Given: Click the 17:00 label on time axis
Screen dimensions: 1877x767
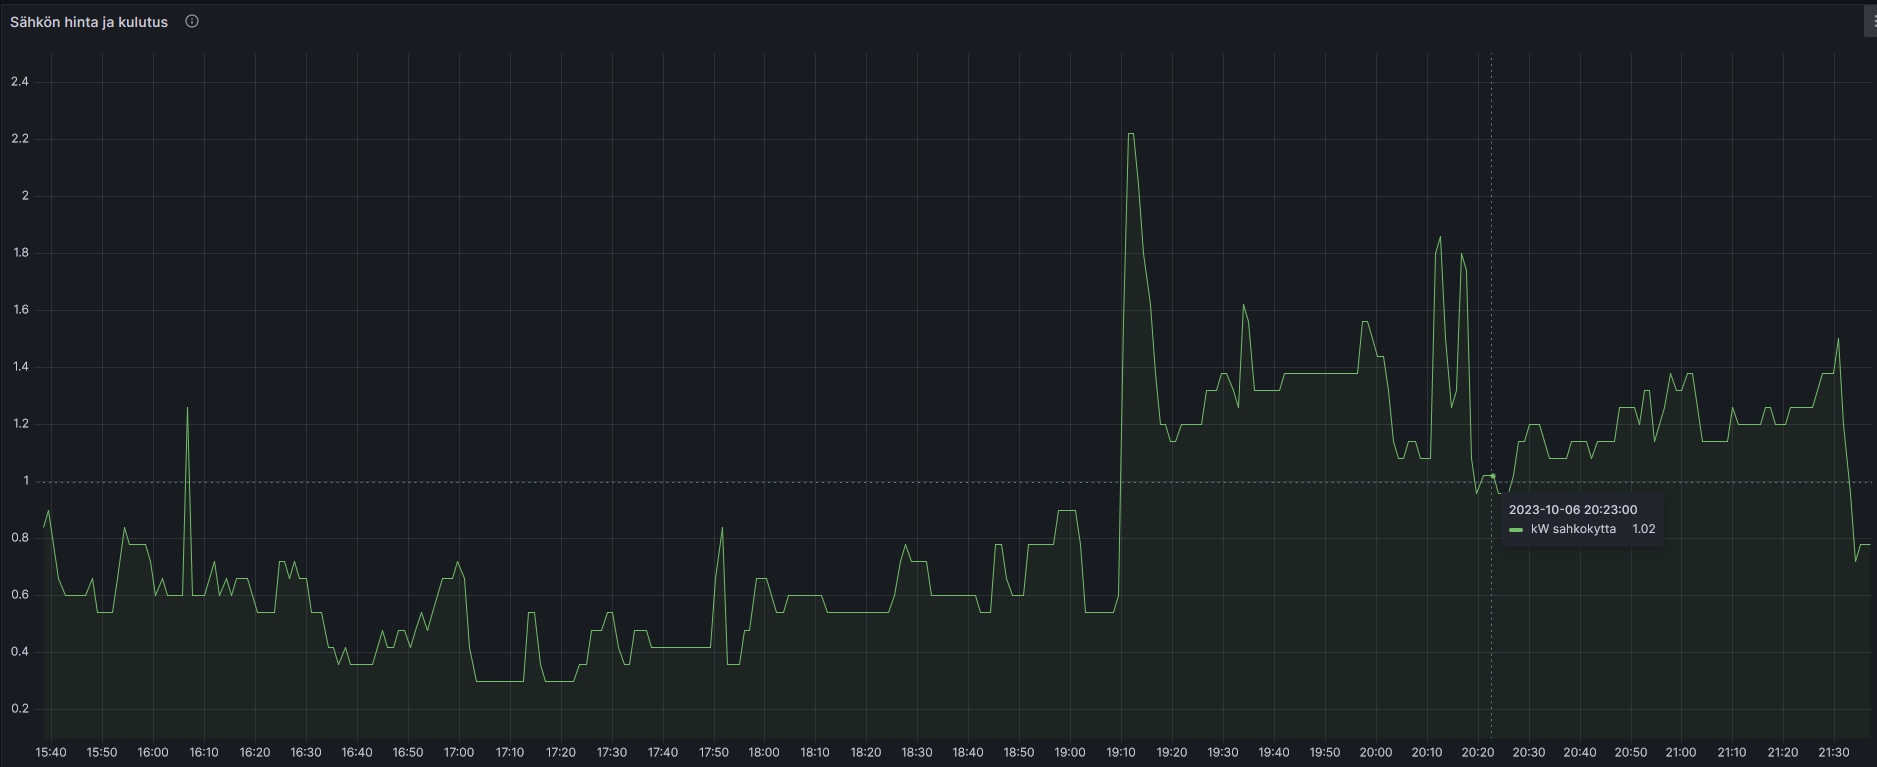Looking at the screenshot, I should click(459, 752).
